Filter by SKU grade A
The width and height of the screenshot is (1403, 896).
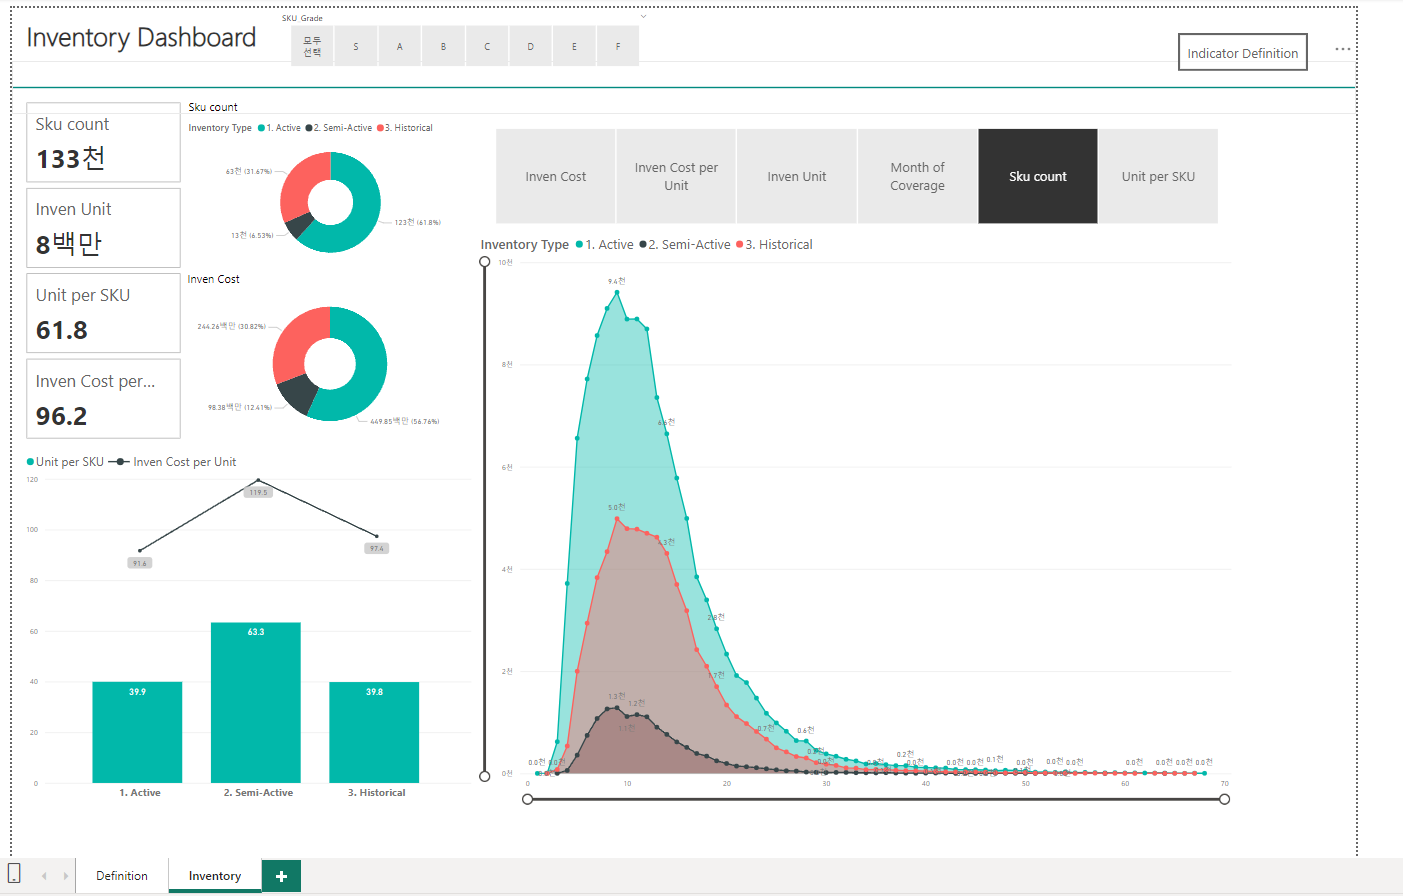pos(400,46)
